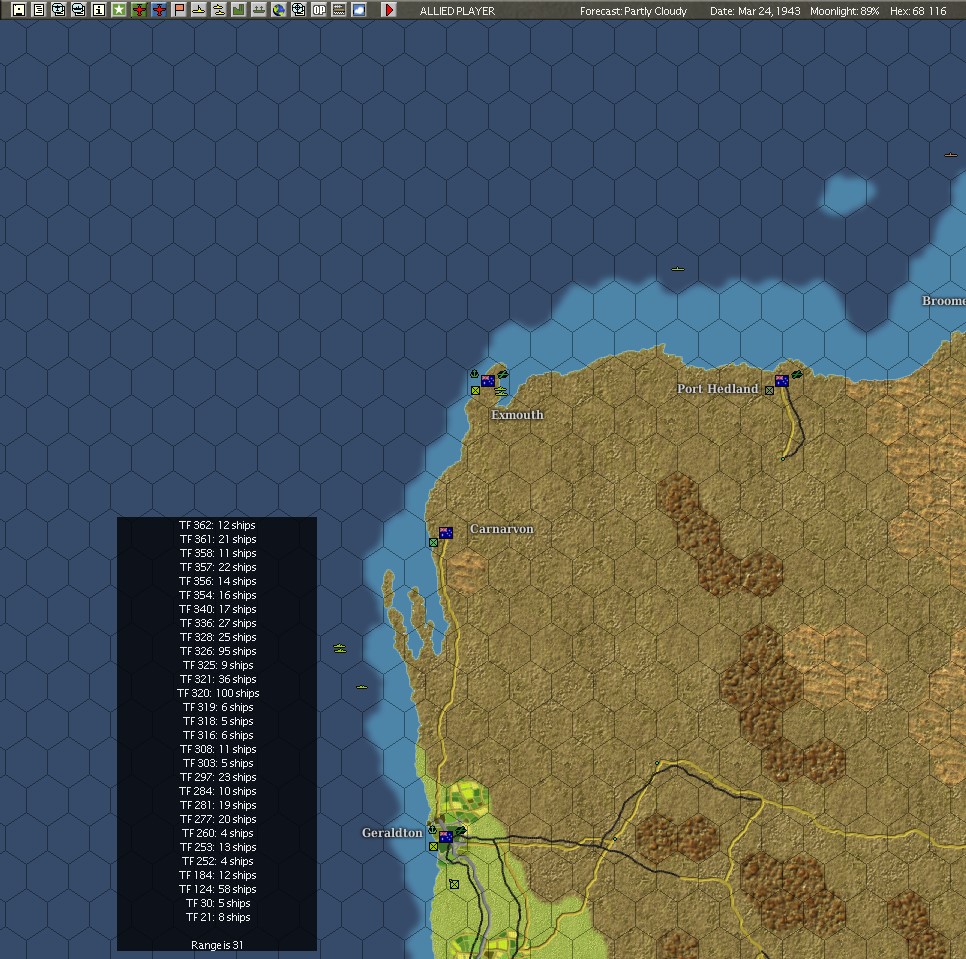This screenshot has height=959, width=966.
Task: Click the red end-turn play arrow
Action: [389, 10]
